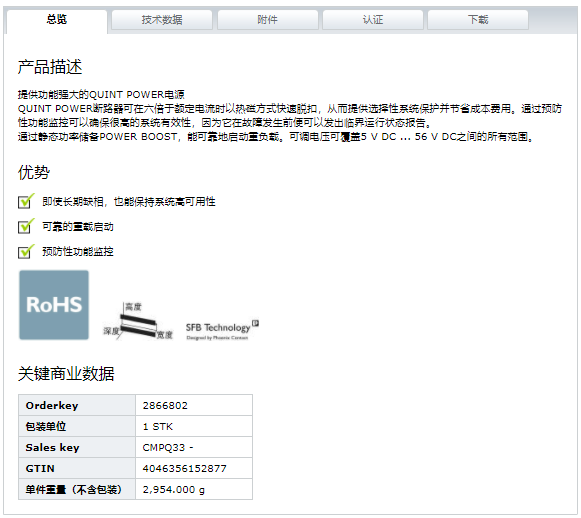Screen dimensions: 581x518
Task: Click the text 即使长期缺相, 也能保持系统高可用性
Action: pos(129,202)
